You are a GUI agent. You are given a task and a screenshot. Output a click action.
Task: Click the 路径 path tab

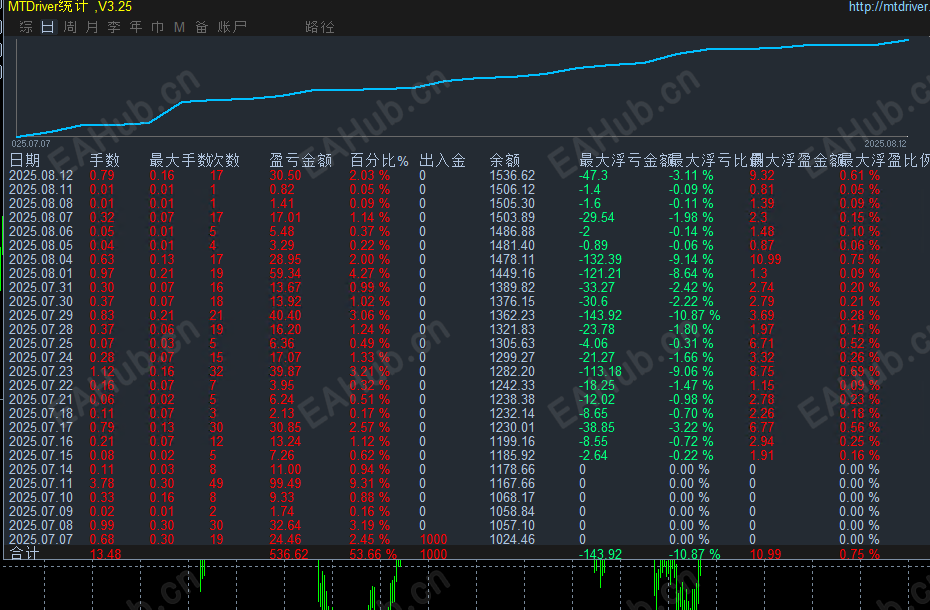[x=320, y=27]
